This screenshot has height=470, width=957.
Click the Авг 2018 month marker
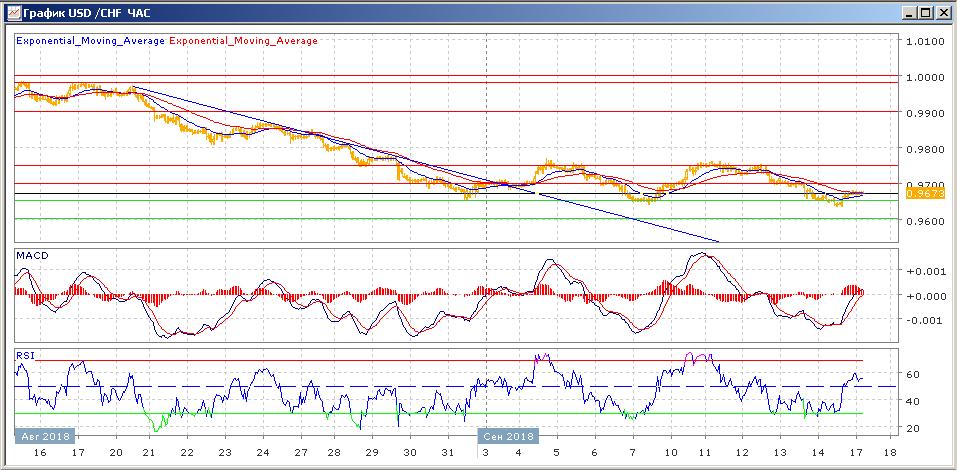tap(44, 437)
